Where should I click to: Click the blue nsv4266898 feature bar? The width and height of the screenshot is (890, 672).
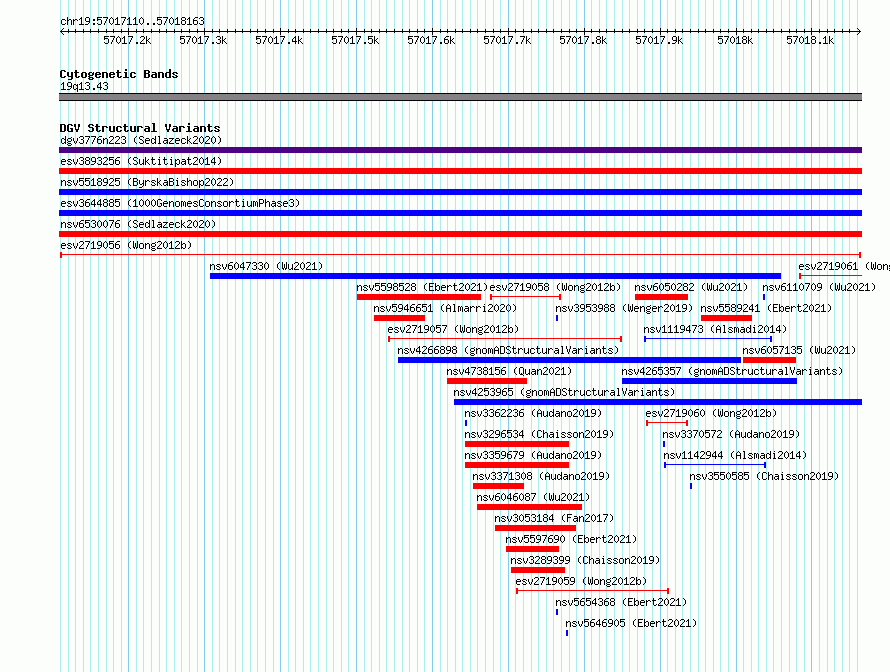tap(569, 360)
